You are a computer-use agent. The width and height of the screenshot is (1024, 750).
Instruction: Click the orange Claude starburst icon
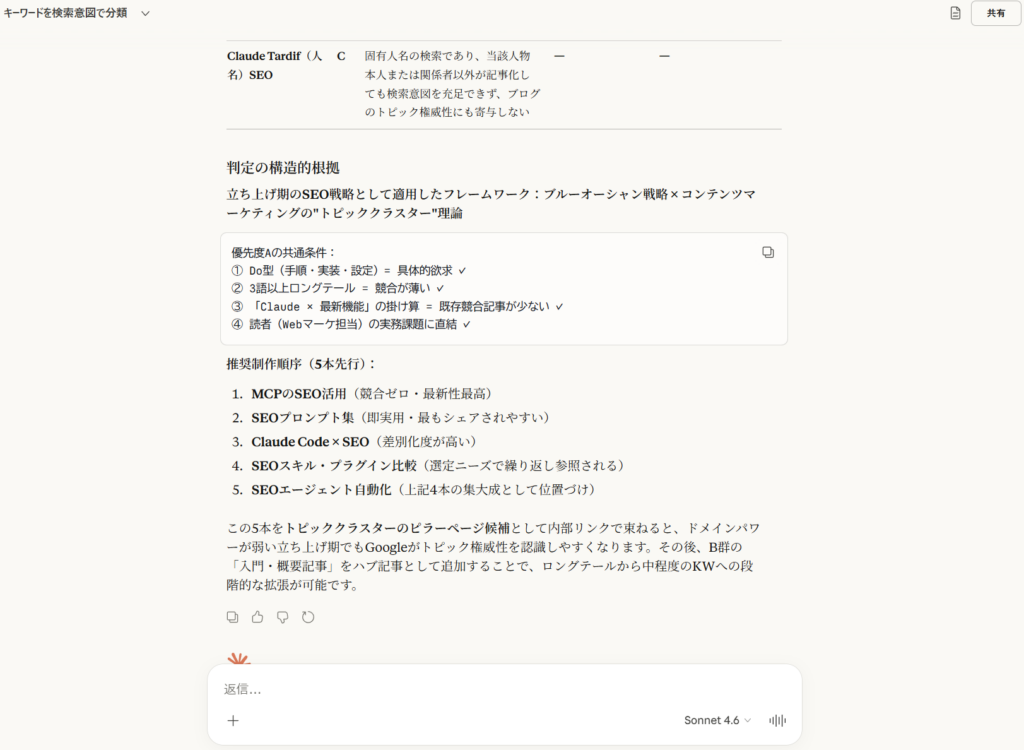coord(236,659)
